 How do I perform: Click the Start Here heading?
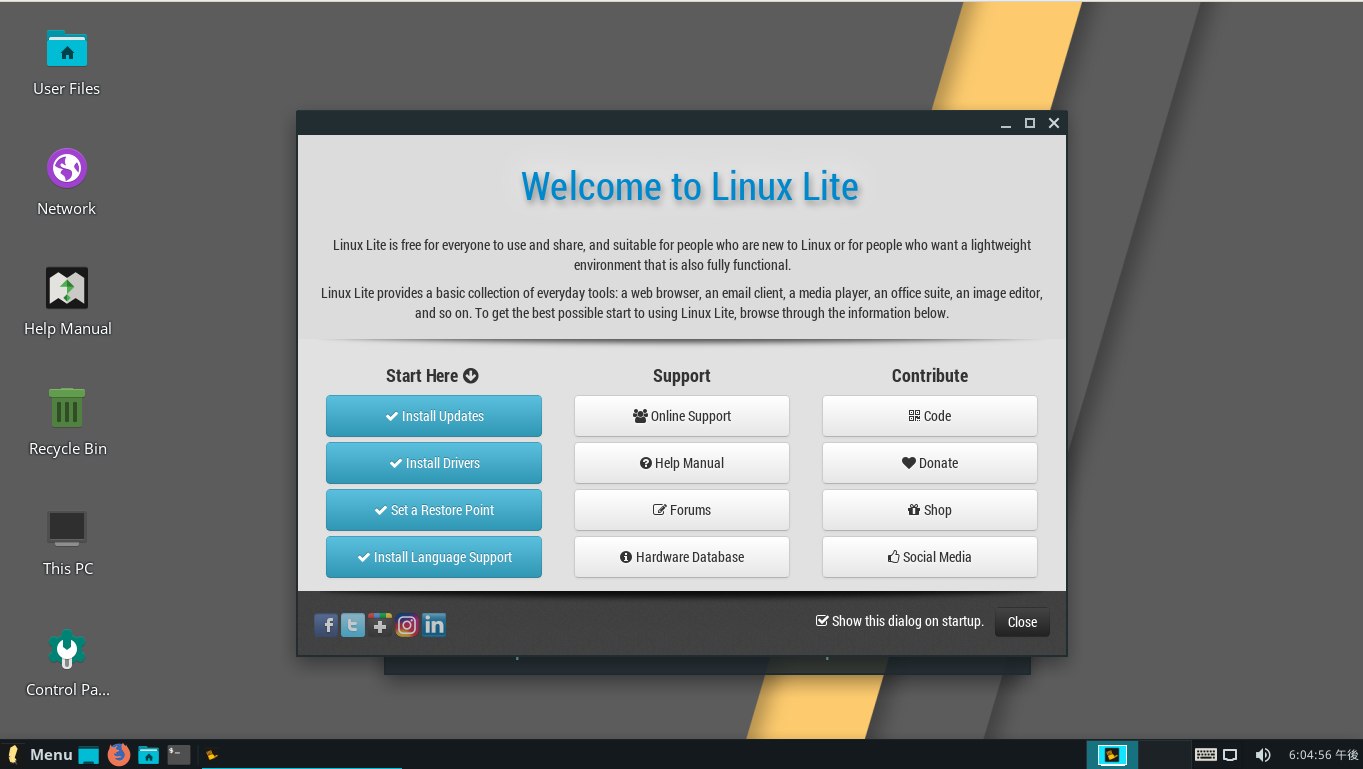[432, 376]
